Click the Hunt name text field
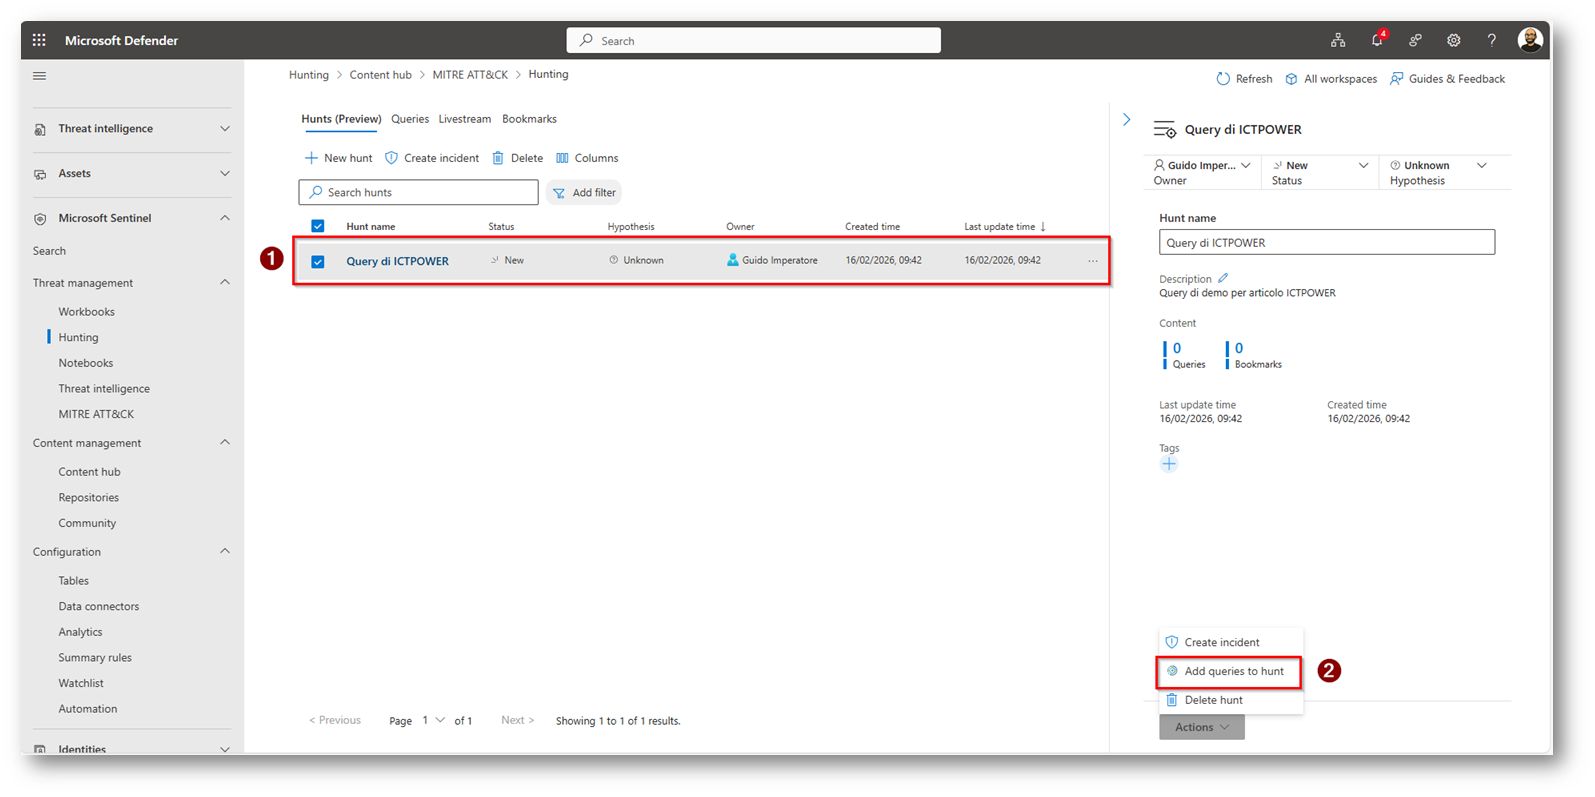 point(1327,242)
